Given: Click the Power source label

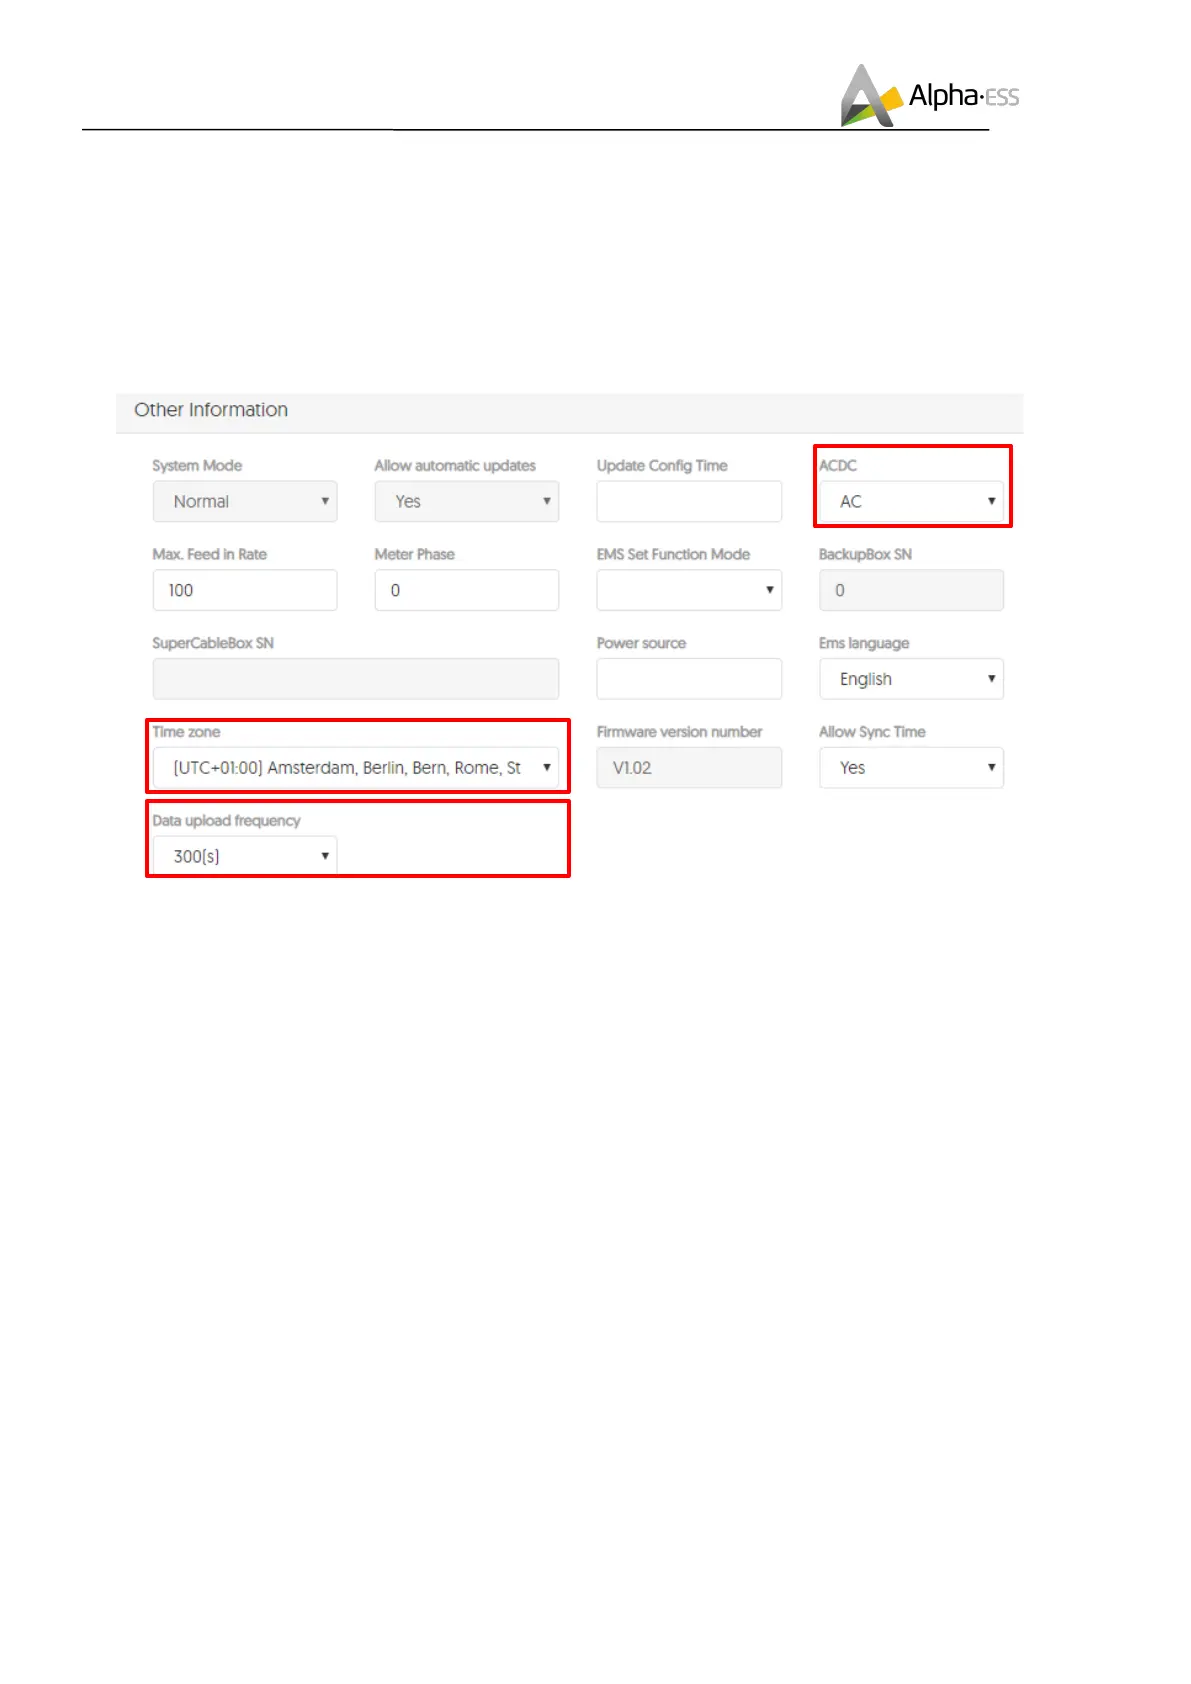Looking at the screenshot, I should click(641, 643).
